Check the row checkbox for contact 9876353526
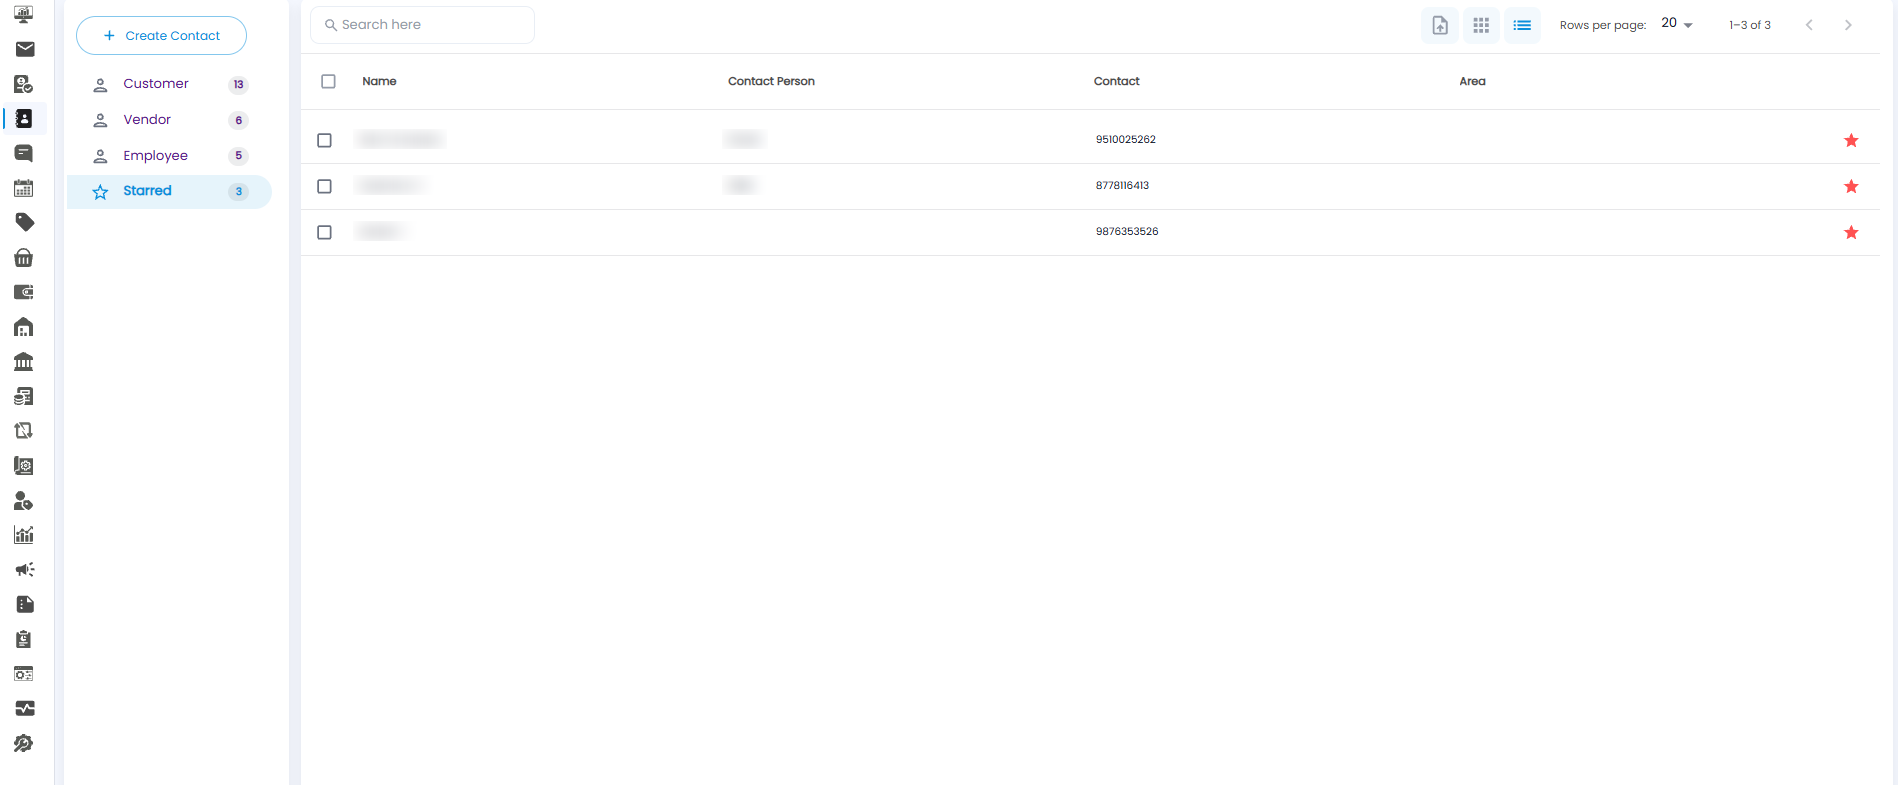The width and height of the screenshot is (1898, 785). pos(324,232)
